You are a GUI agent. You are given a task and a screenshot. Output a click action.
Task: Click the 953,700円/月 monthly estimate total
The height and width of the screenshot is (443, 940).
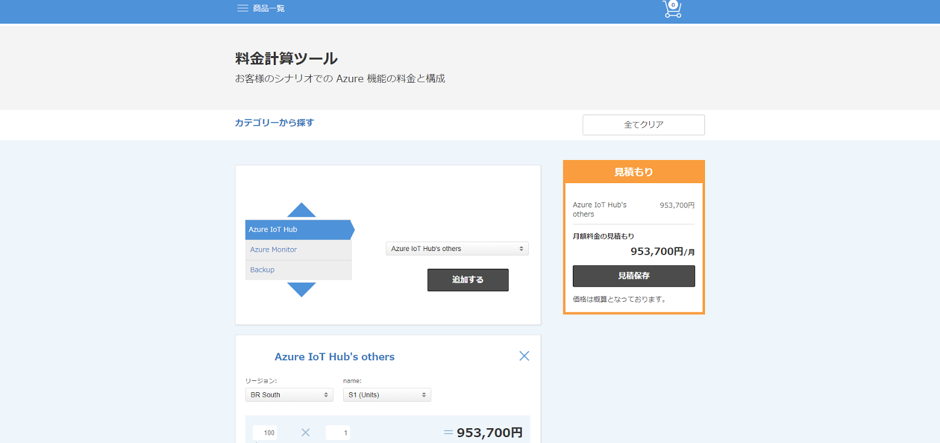[662, 252]
